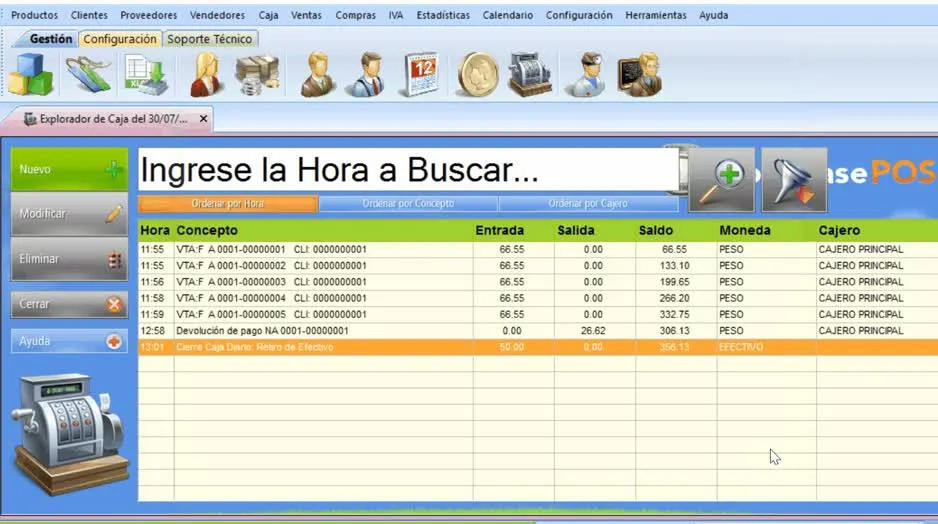Close the Explorador de Caja tab
938x524 pixels.
(203, 118)
